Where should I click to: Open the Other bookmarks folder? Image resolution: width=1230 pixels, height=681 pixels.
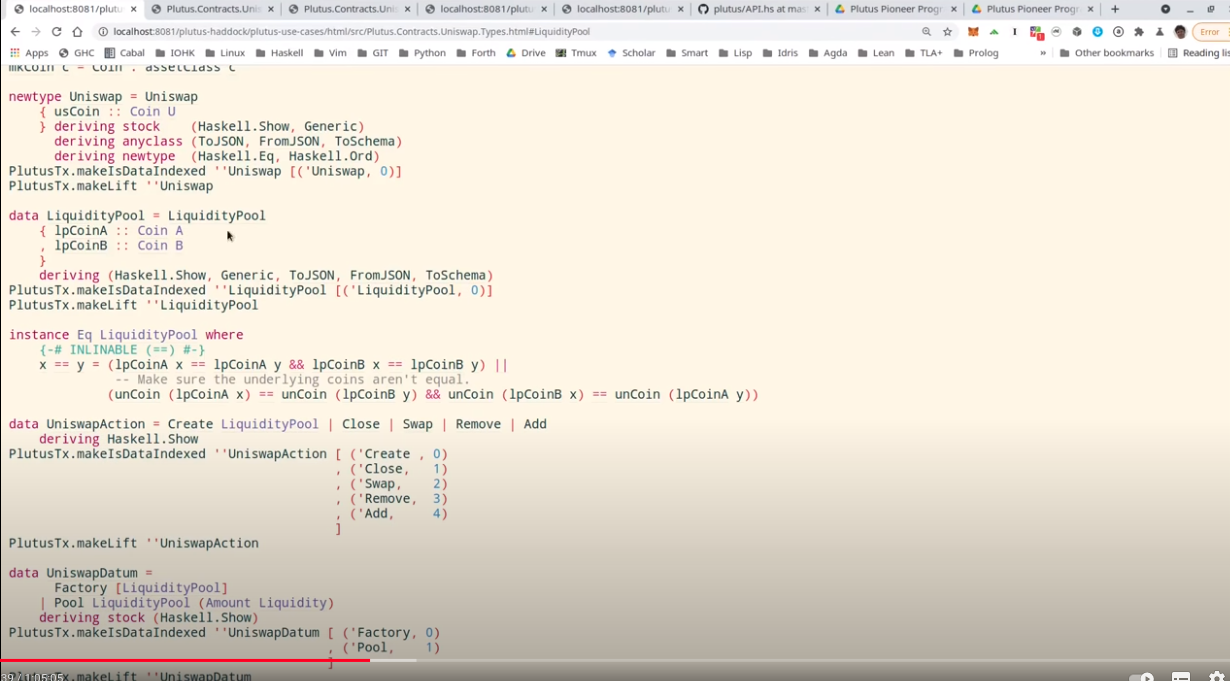pos(1106,53)
